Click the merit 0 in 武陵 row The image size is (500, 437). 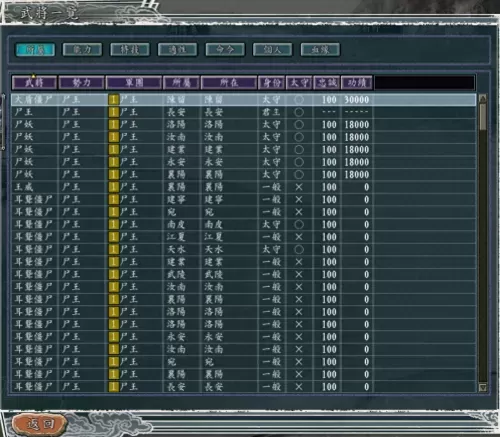(x=366, y=275)
